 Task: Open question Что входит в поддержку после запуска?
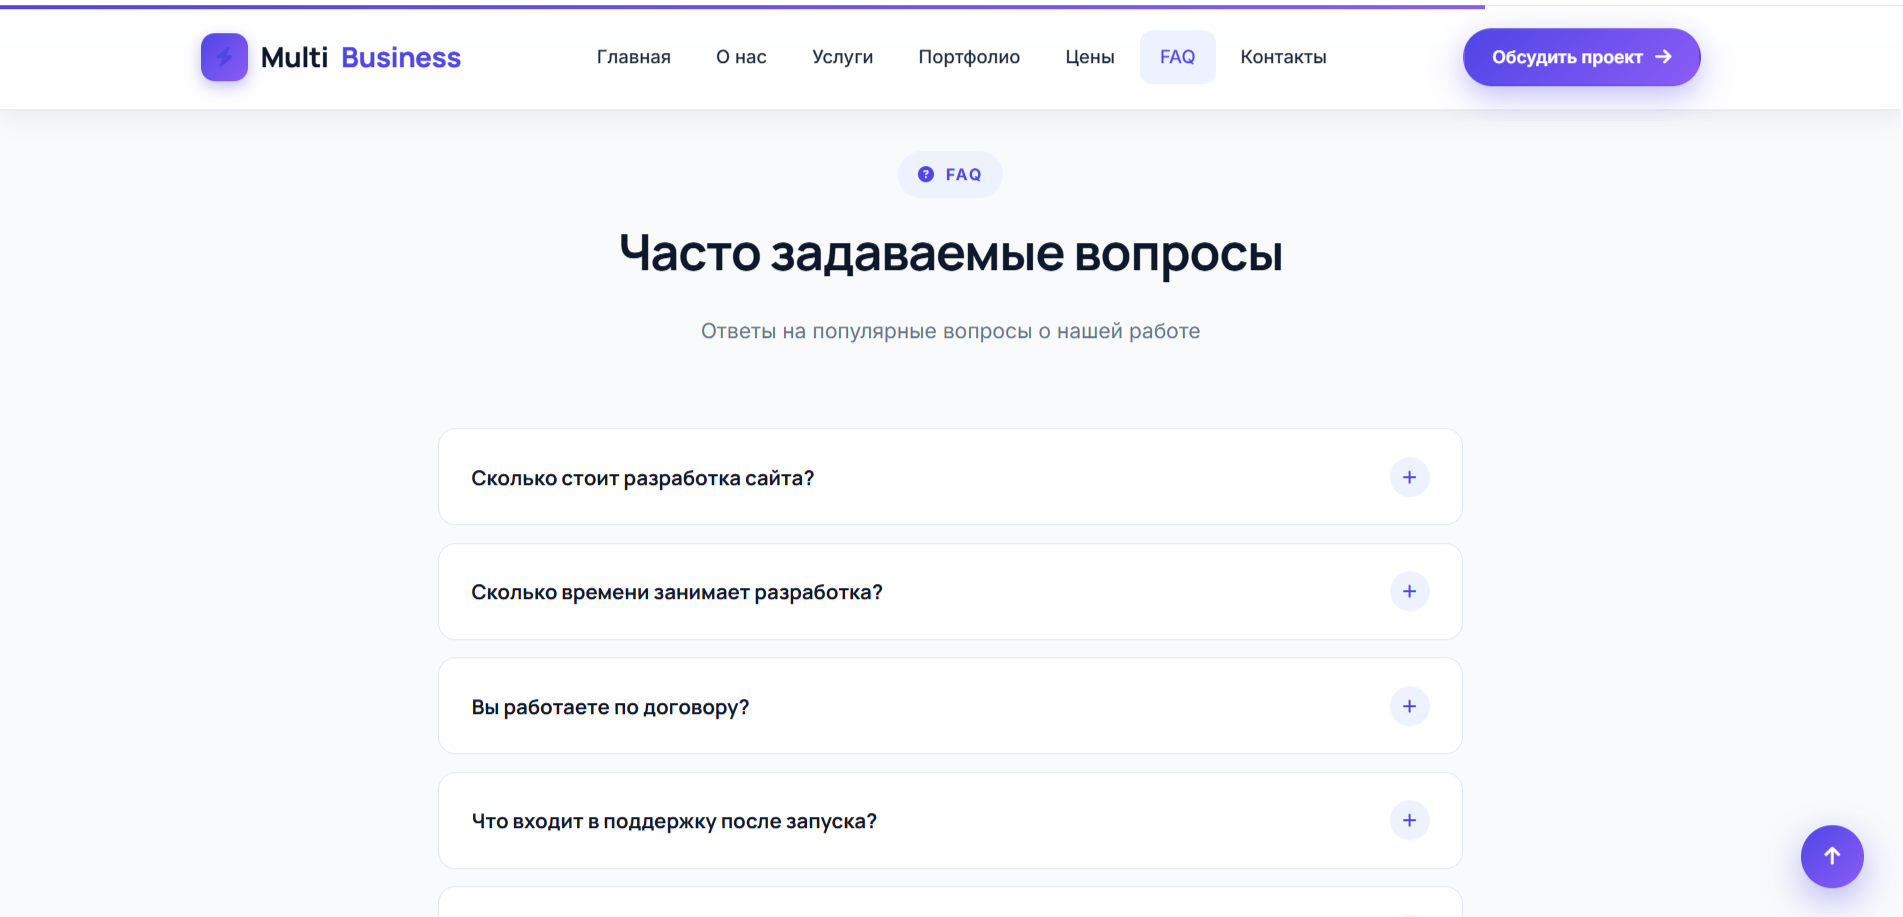coord(950,821)
